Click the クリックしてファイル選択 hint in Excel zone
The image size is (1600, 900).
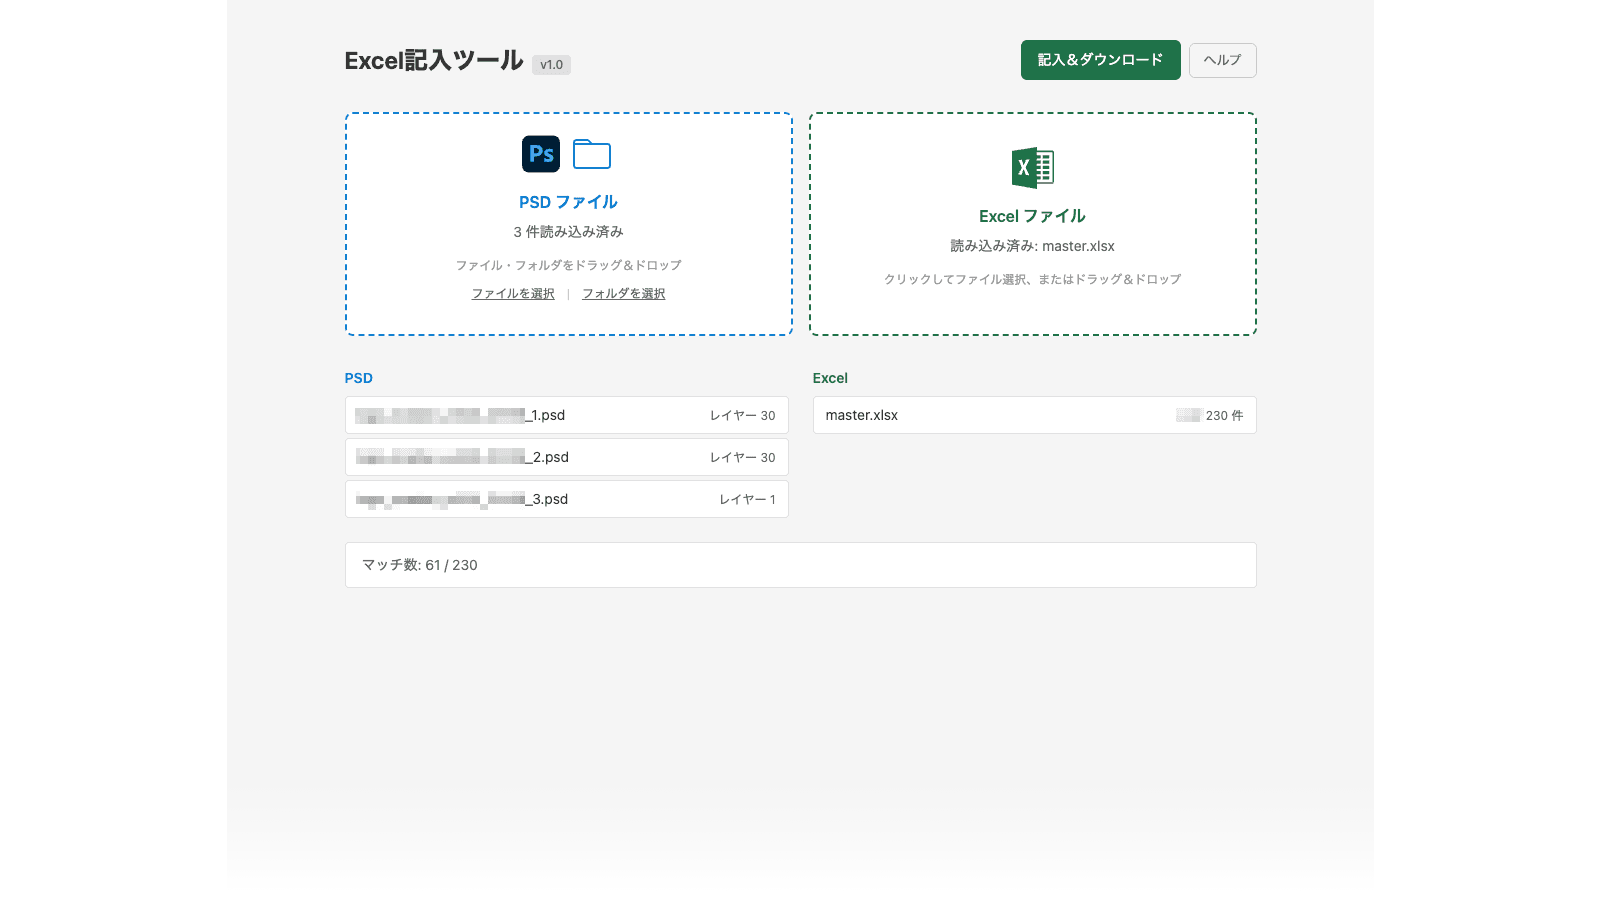[1032, 279]
